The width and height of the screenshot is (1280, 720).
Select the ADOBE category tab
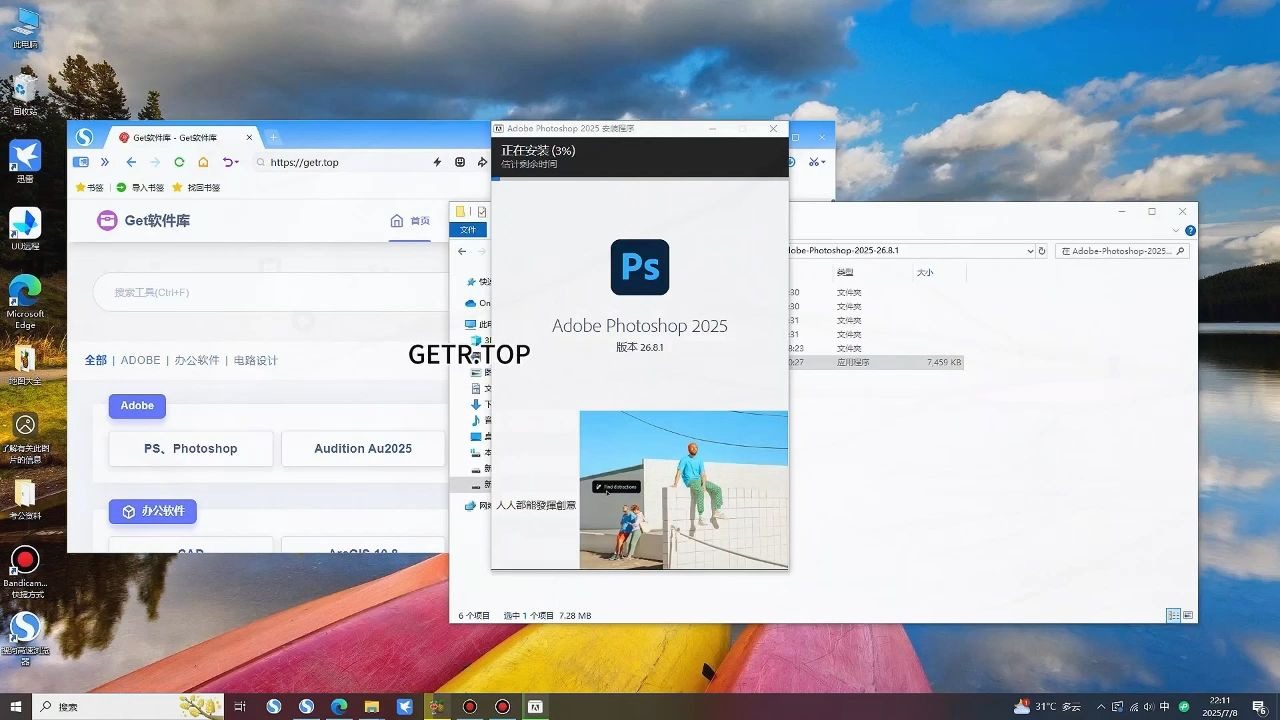140,360
